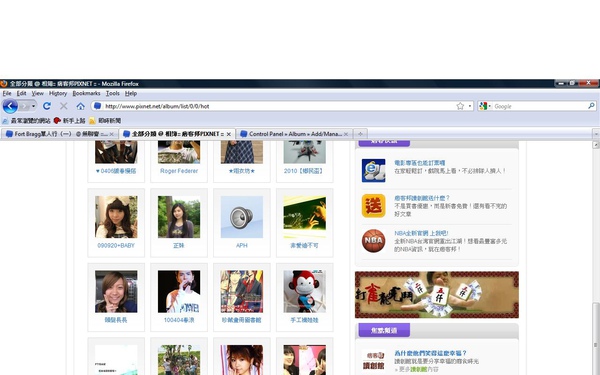This screenshot has width=600, height=375.
Task: Open the red monkey doll thumbnail
Action: tap(305, 292)
